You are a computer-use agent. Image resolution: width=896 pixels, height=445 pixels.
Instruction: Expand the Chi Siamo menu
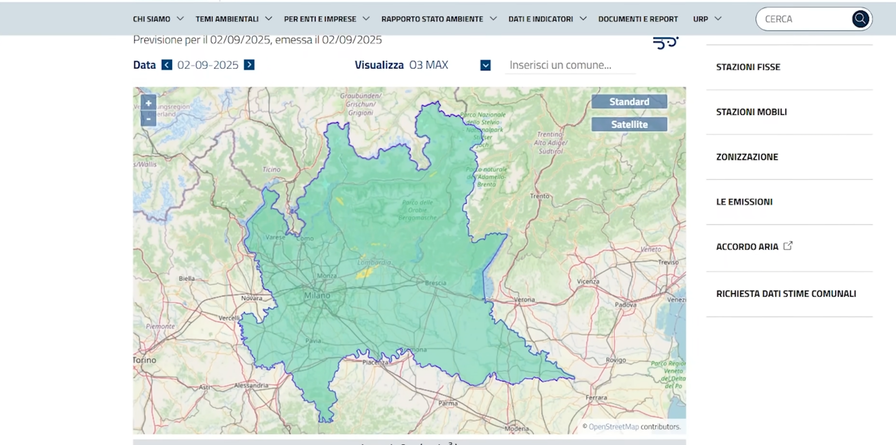[x=158, y=19]
